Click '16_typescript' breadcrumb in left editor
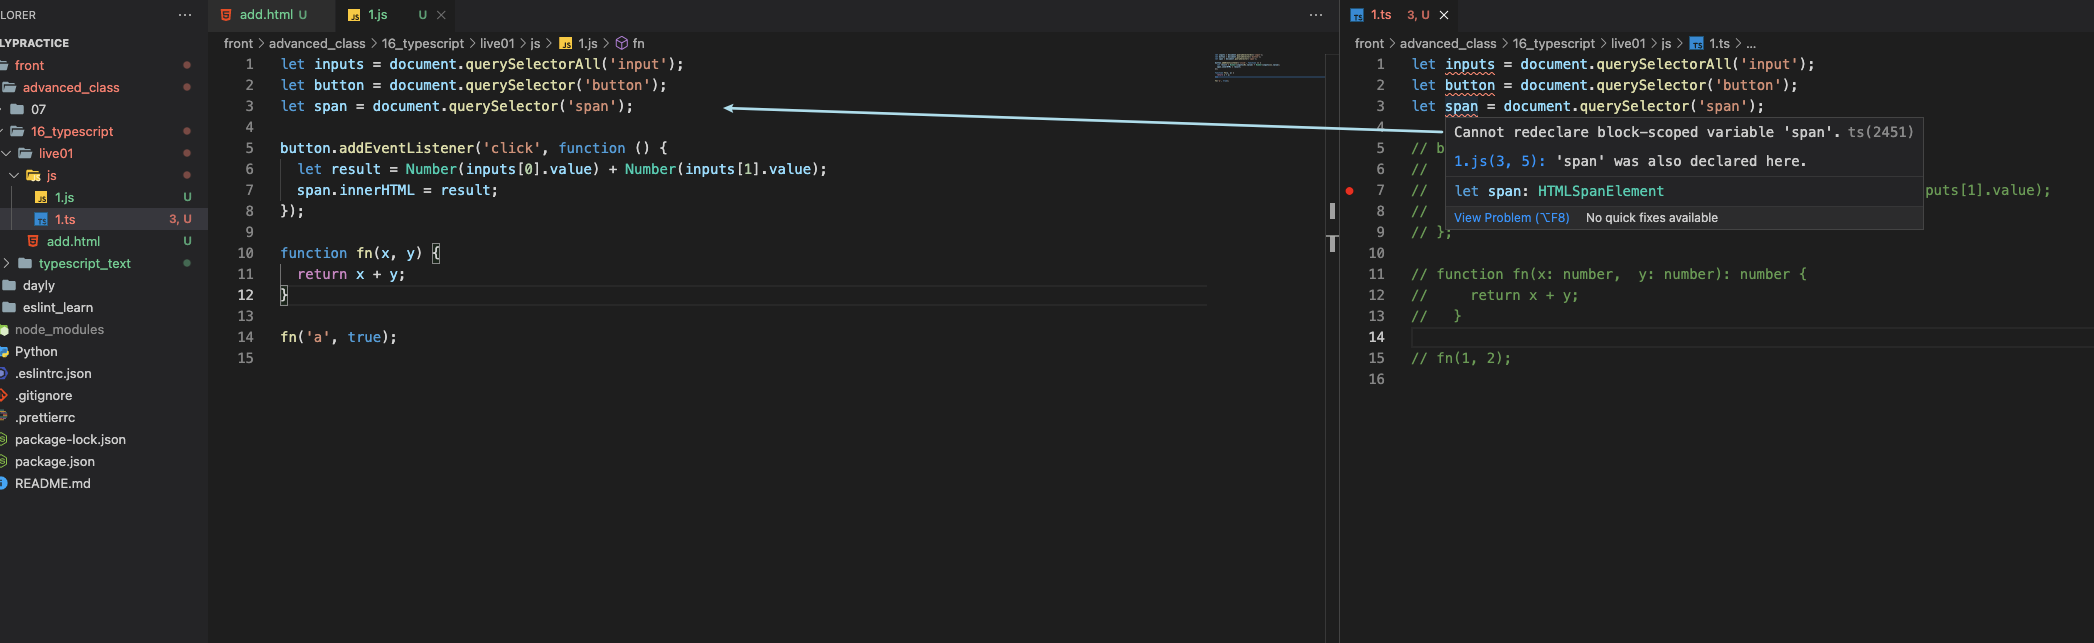Viewport: 2094px width, 643px height. click(423, 43)
